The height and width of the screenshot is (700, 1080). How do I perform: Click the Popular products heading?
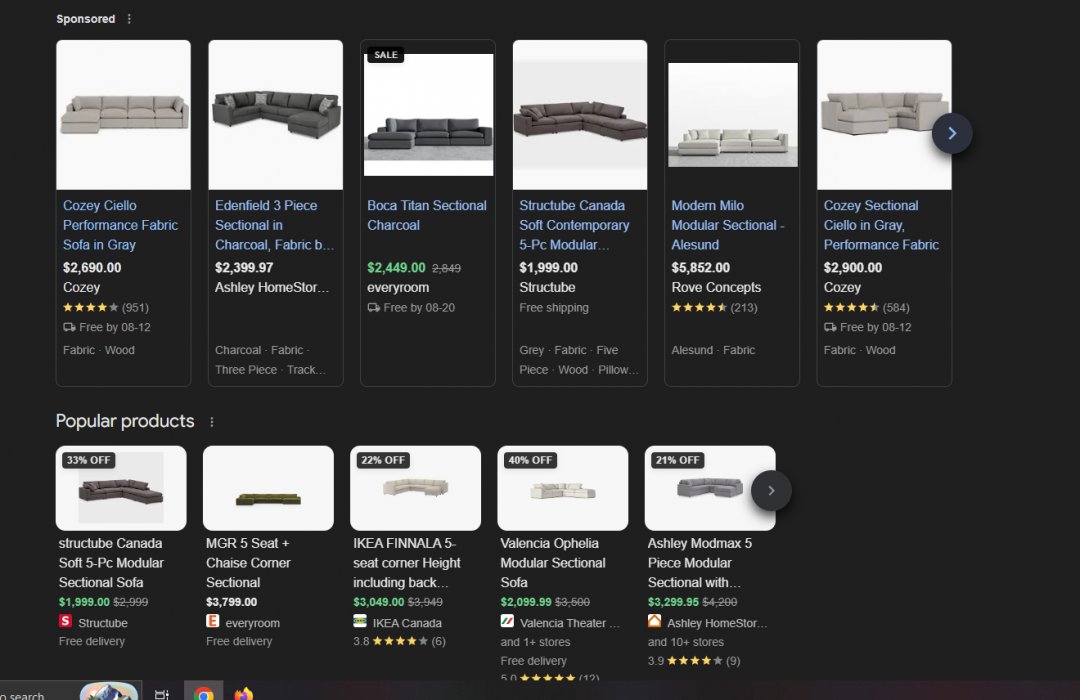[x=125, y=421]
